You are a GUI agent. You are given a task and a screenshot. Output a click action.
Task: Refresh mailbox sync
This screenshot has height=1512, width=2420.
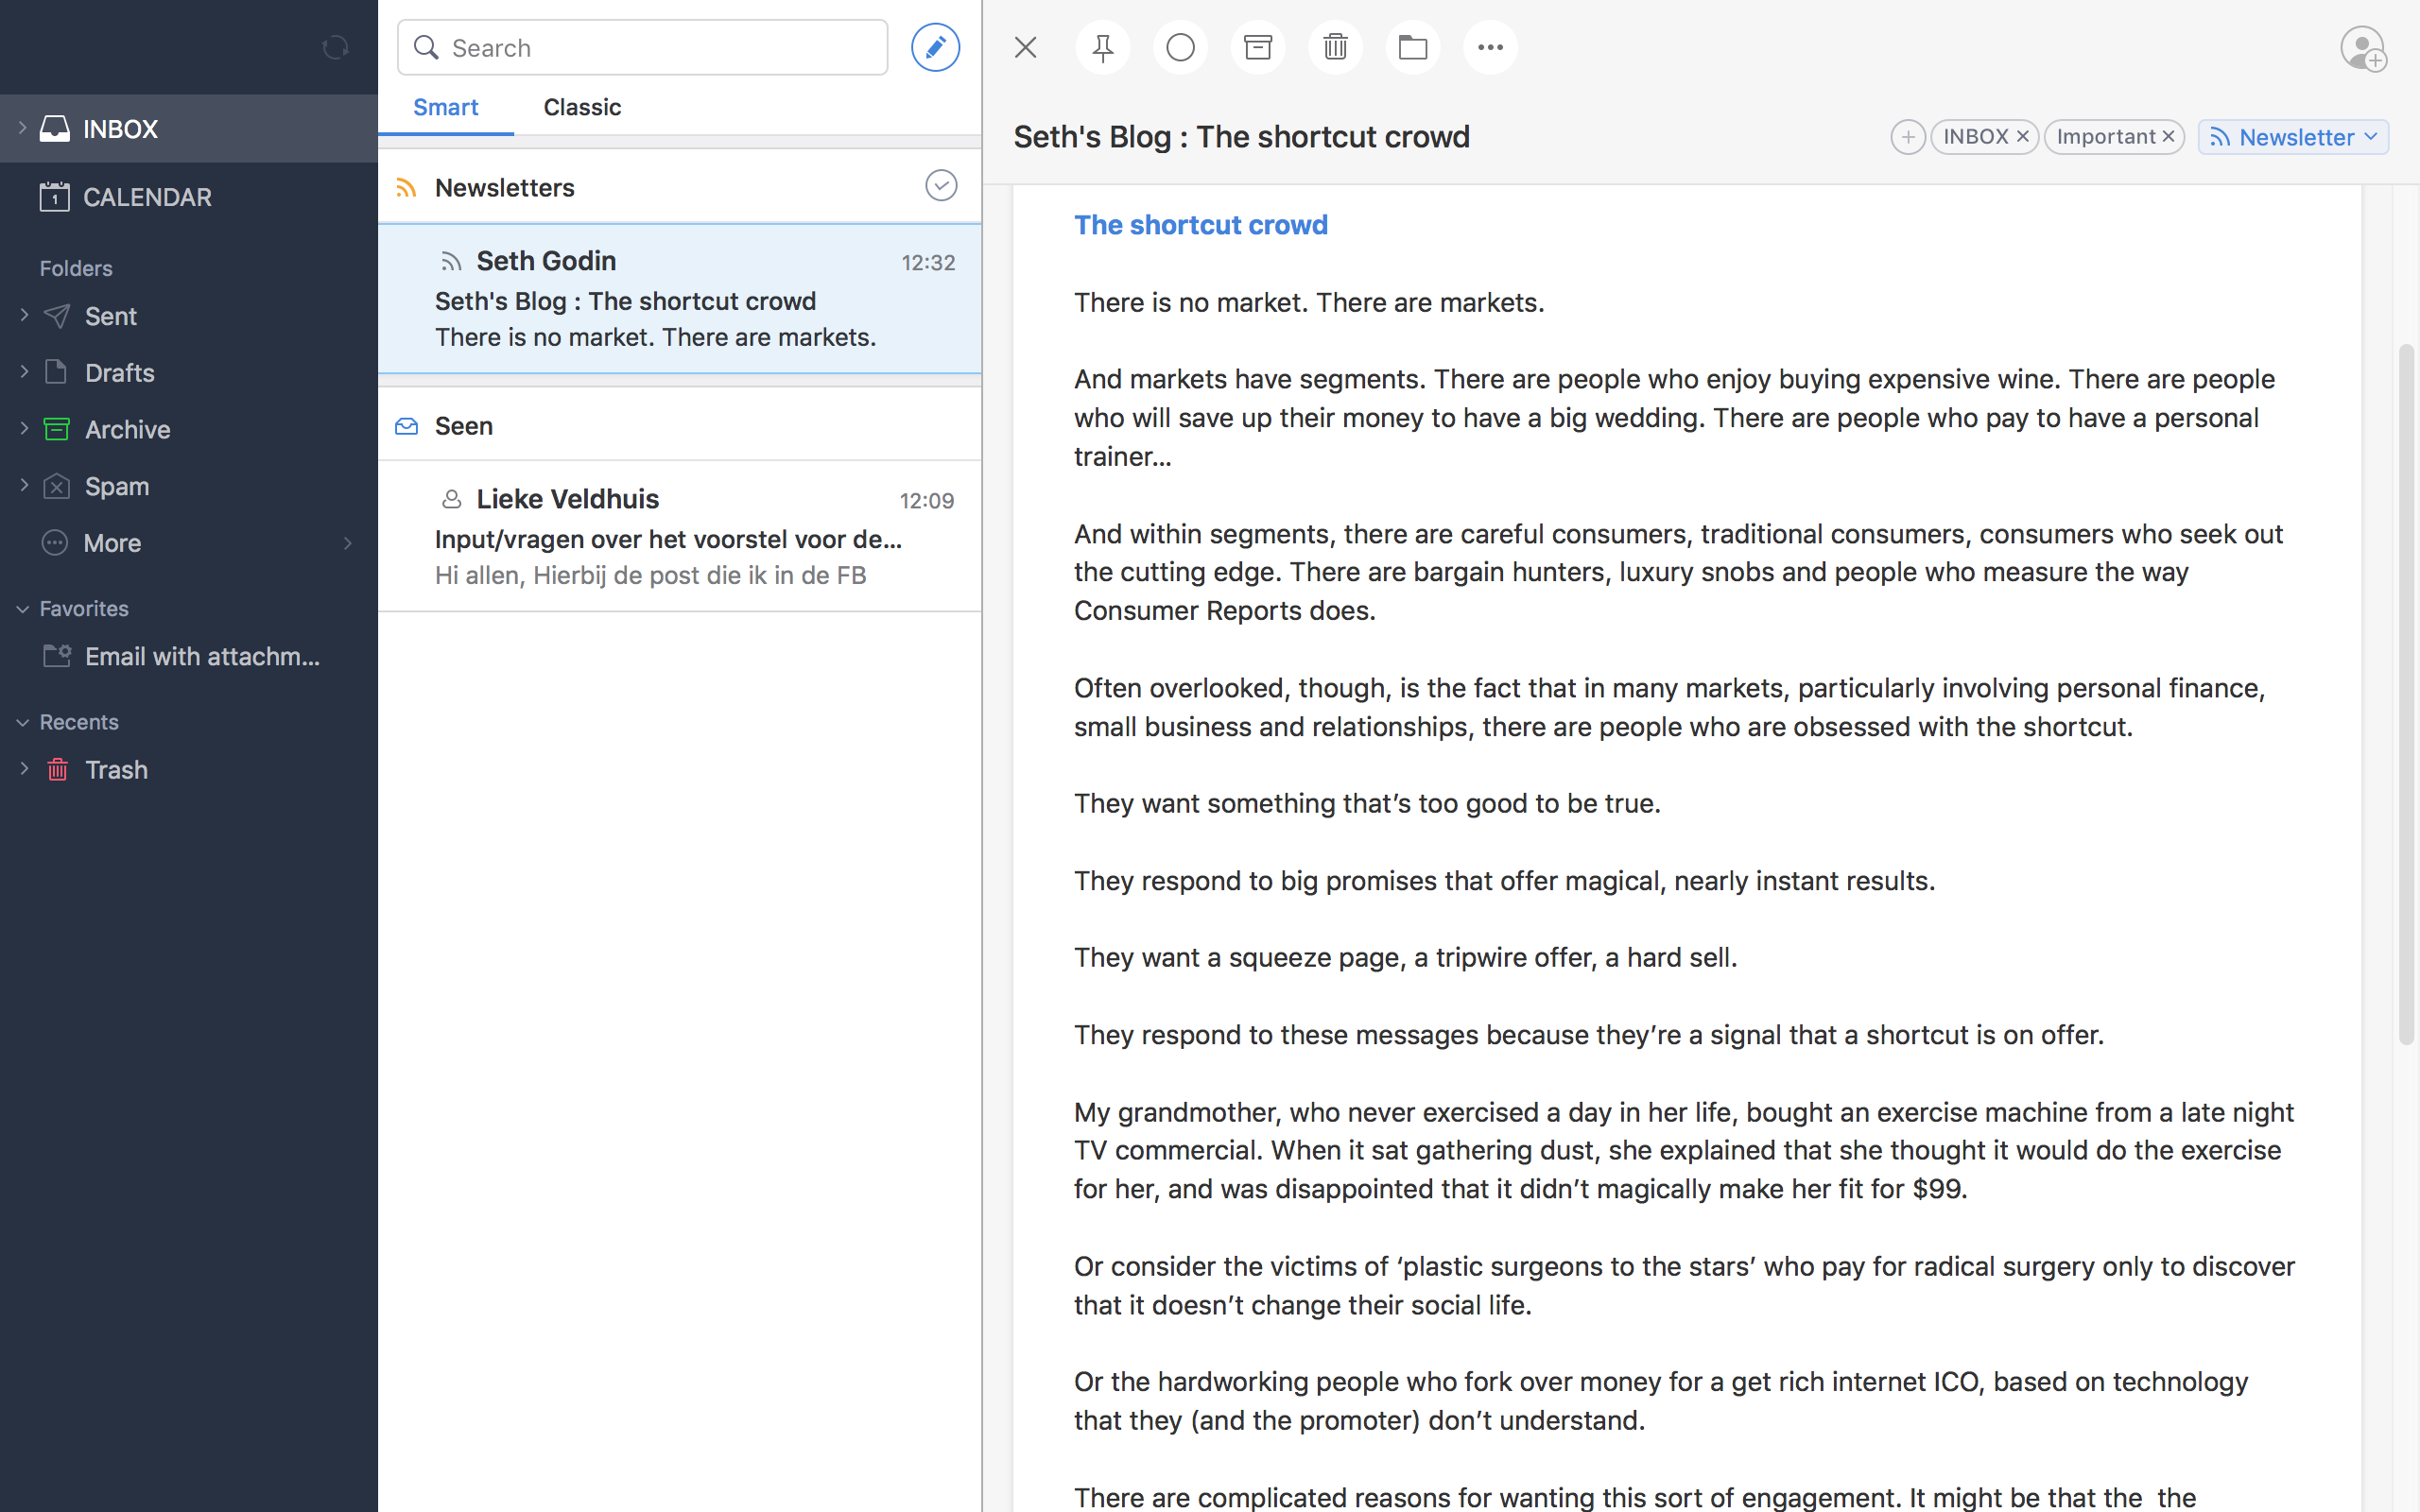(x=335, y=47)
